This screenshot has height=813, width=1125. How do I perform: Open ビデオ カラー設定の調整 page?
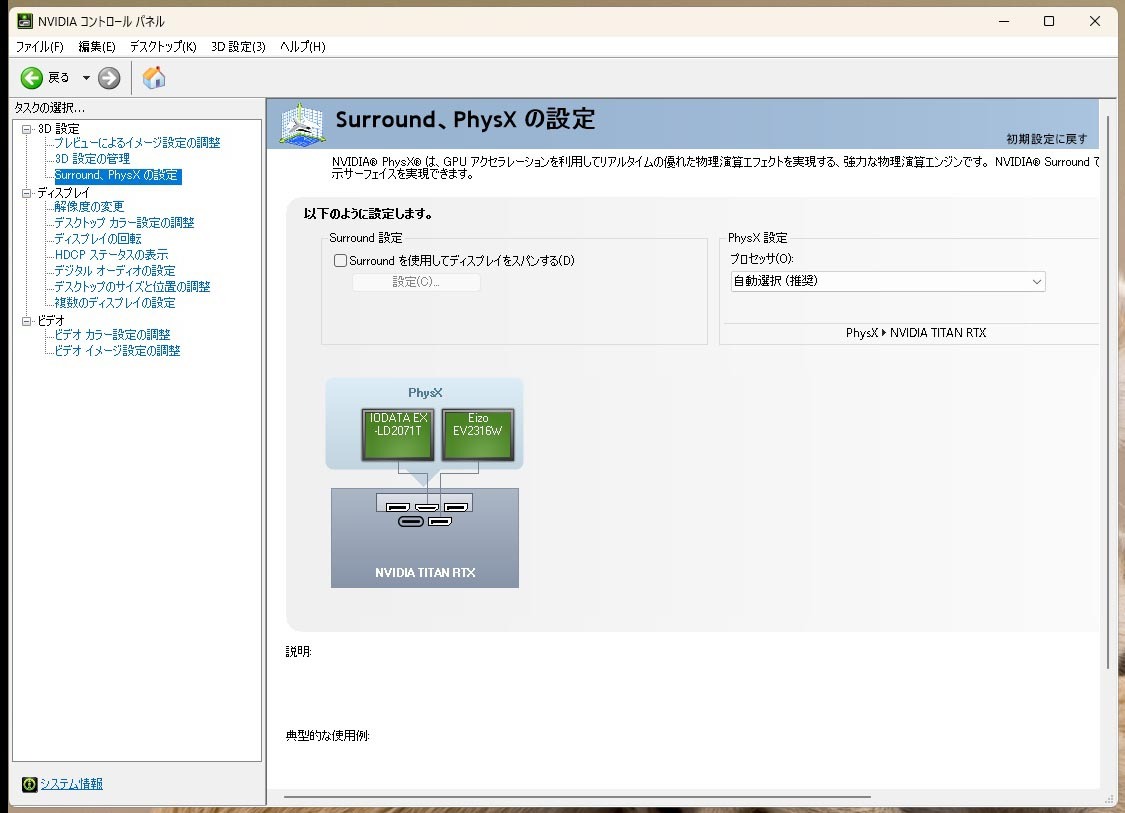pos(113,334)
